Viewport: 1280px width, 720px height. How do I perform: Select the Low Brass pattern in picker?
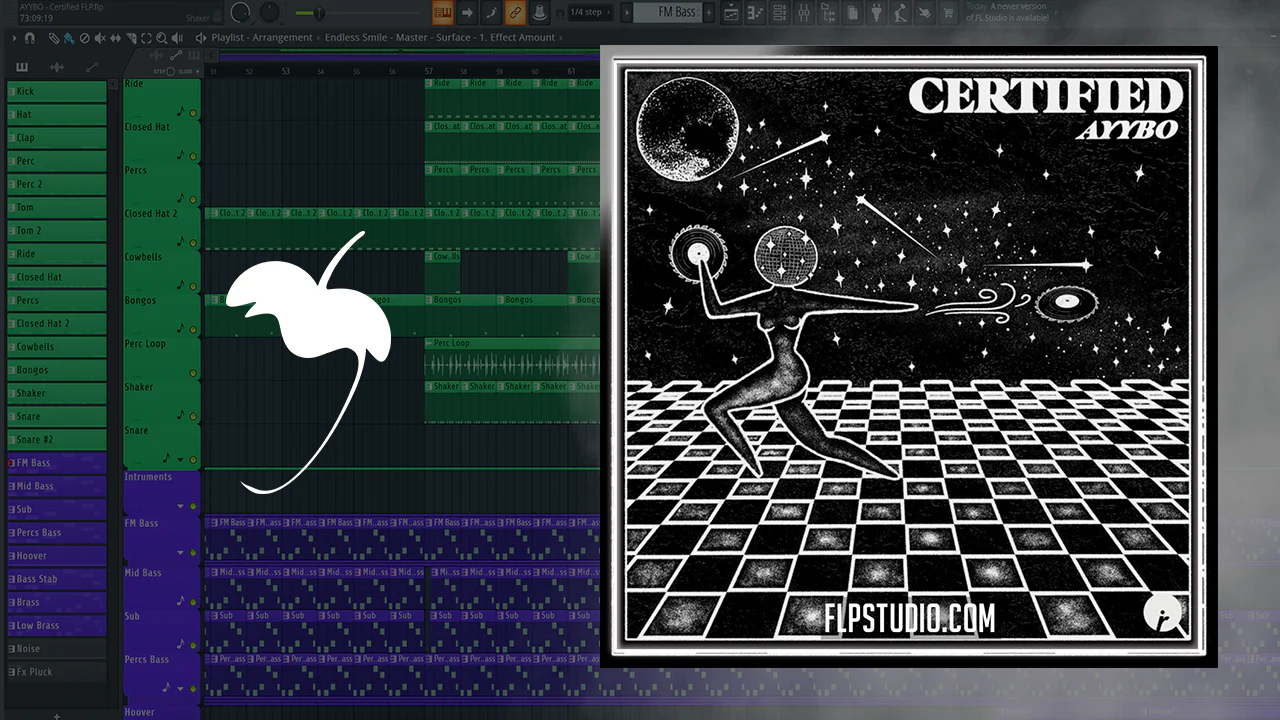click(x=56, y=625)
